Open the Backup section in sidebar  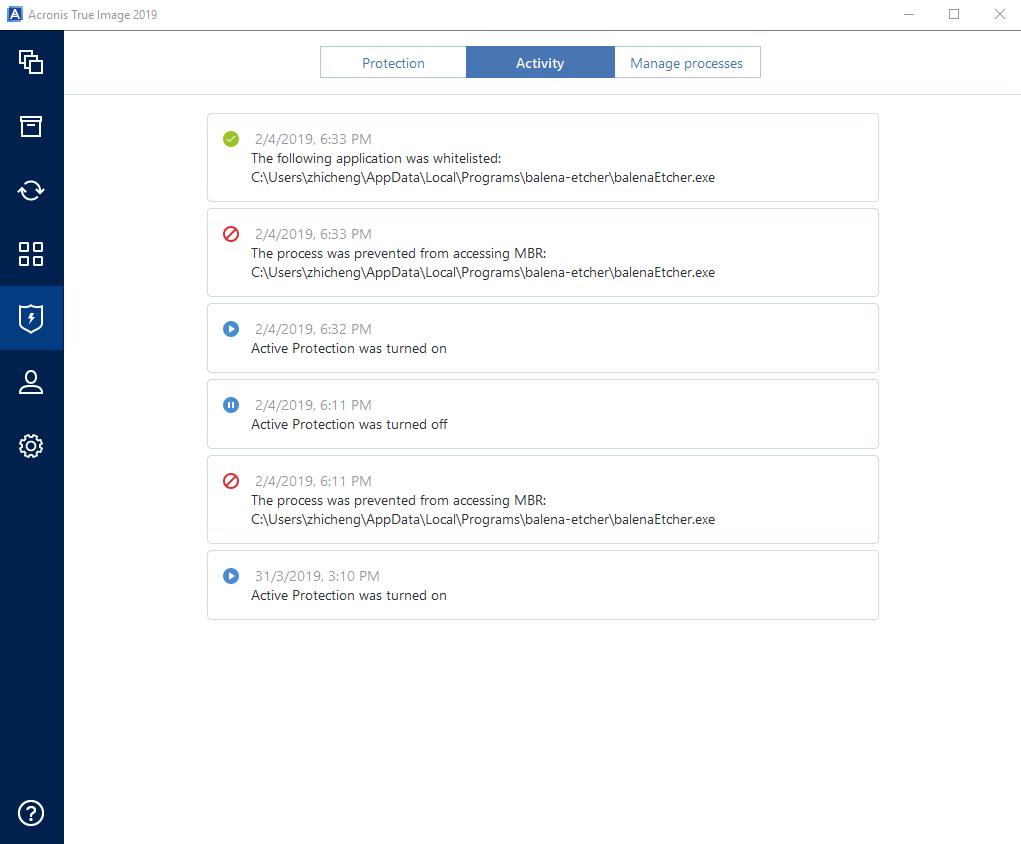(31, 63)
